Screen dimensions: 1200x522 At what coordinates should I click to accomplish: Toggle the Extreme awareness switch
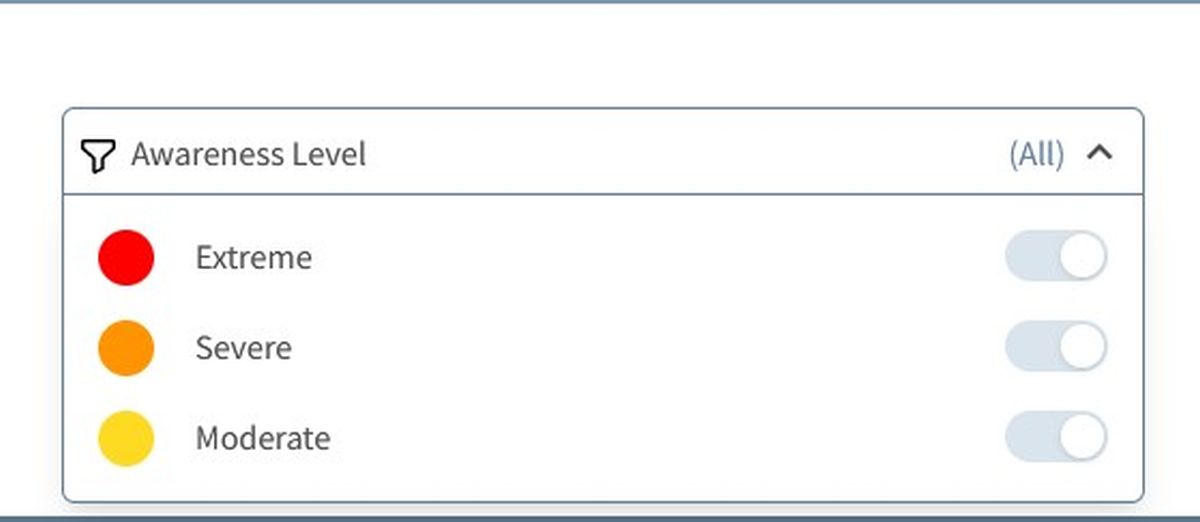click(1056, 257)
